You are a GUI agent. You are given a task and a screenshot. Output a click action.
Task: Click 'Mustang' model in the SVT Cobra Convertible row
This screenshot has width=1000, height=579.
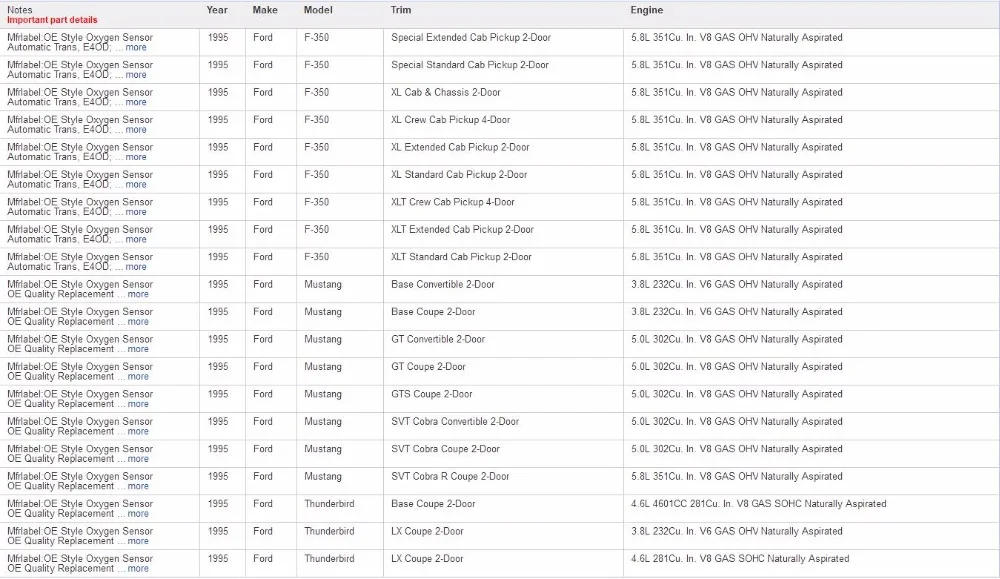(323, 421)
